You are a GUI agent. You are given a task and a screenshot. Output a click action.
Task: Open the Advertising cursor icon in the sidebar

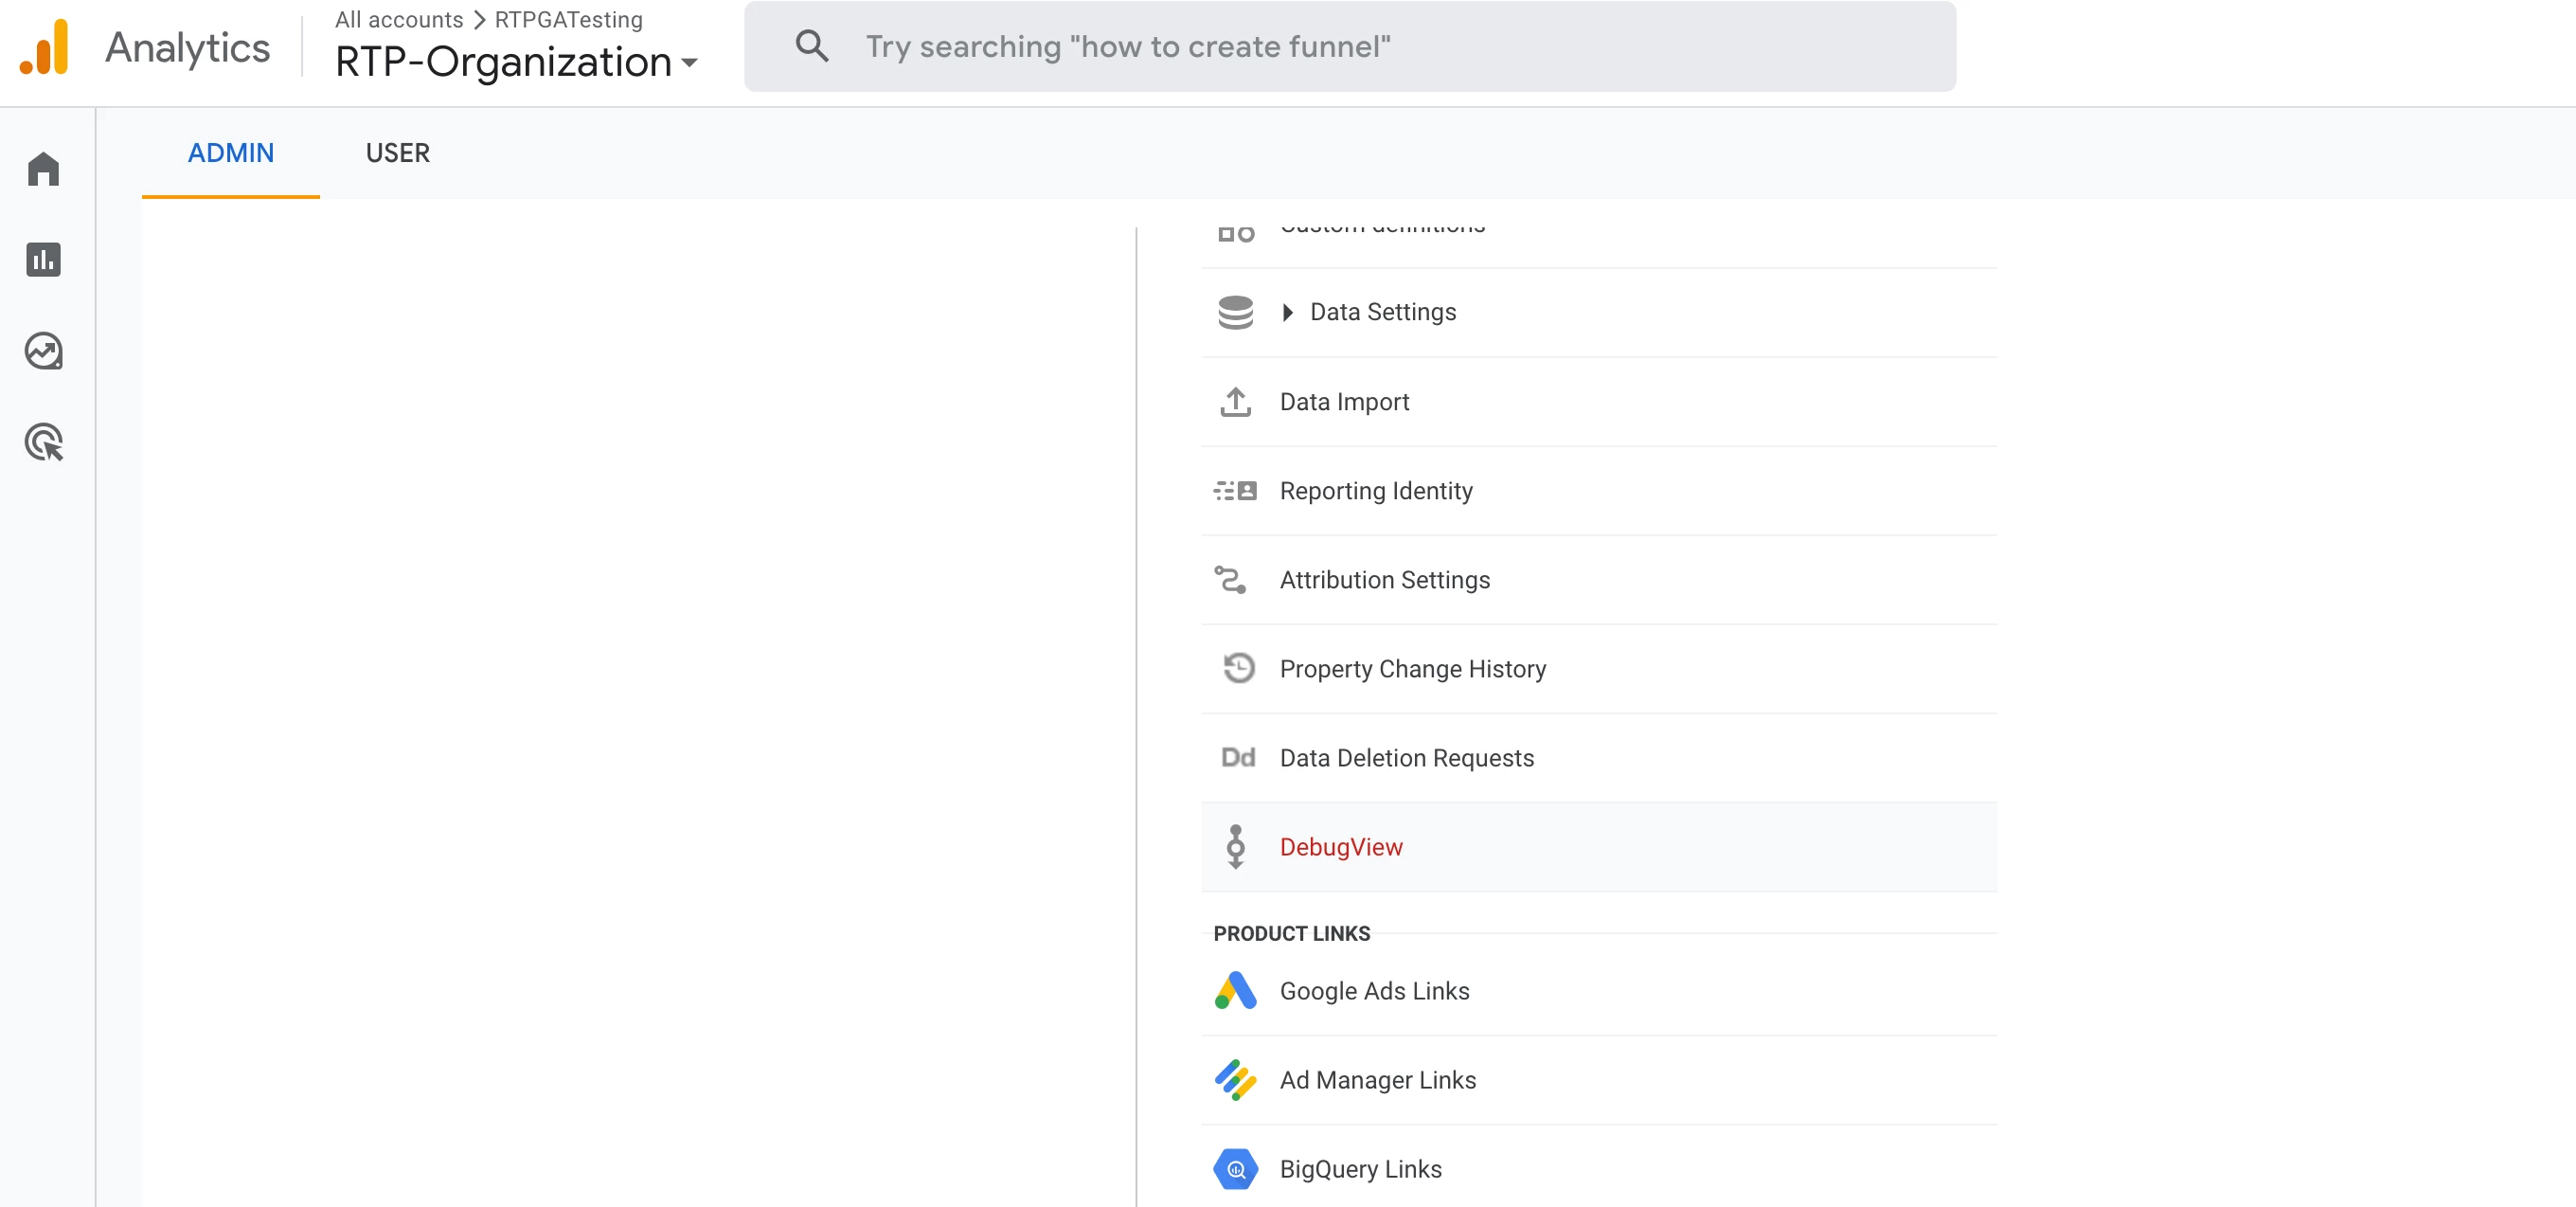pyautogui.click(x=43, y=442)
